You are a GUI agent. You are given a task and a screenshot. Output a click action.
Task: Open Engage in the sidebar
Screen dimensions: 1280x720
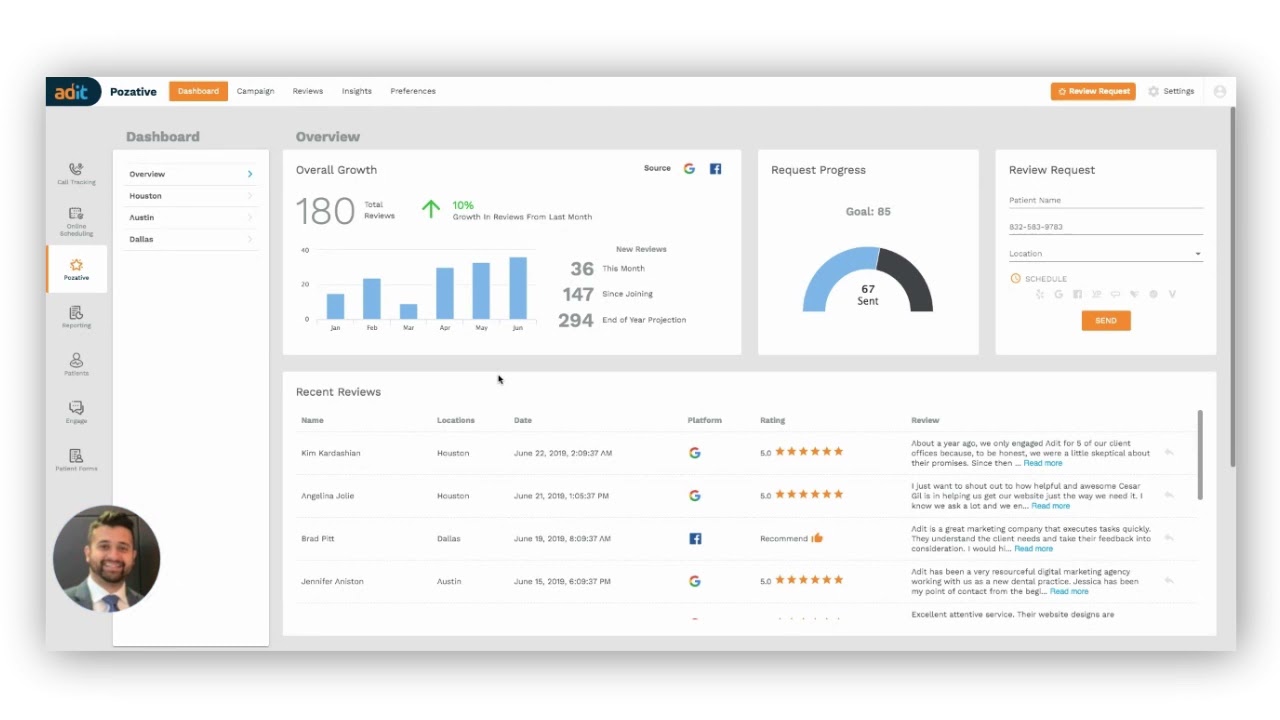[x=76, y=412]
